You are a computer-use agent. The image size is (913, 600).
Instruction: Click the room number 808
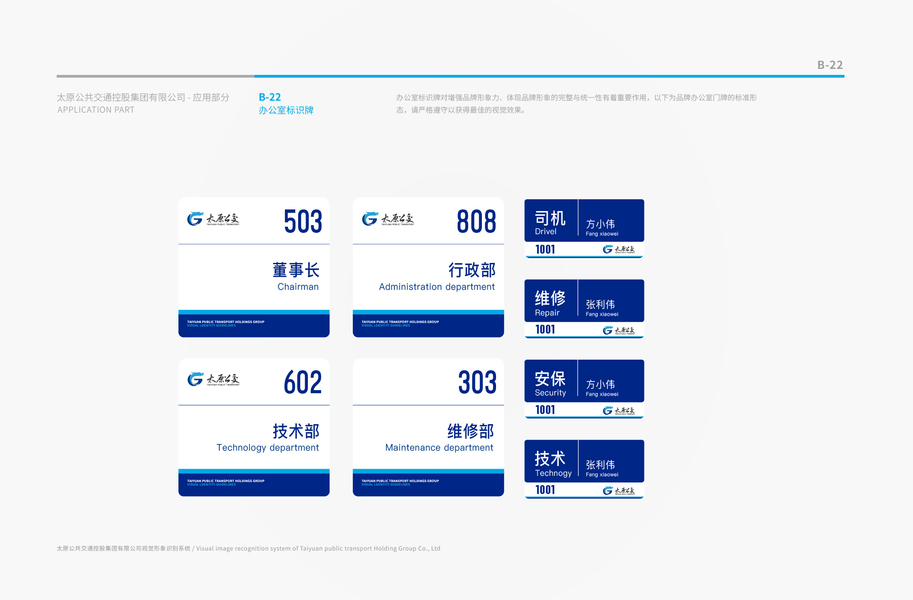pos(476,221)
